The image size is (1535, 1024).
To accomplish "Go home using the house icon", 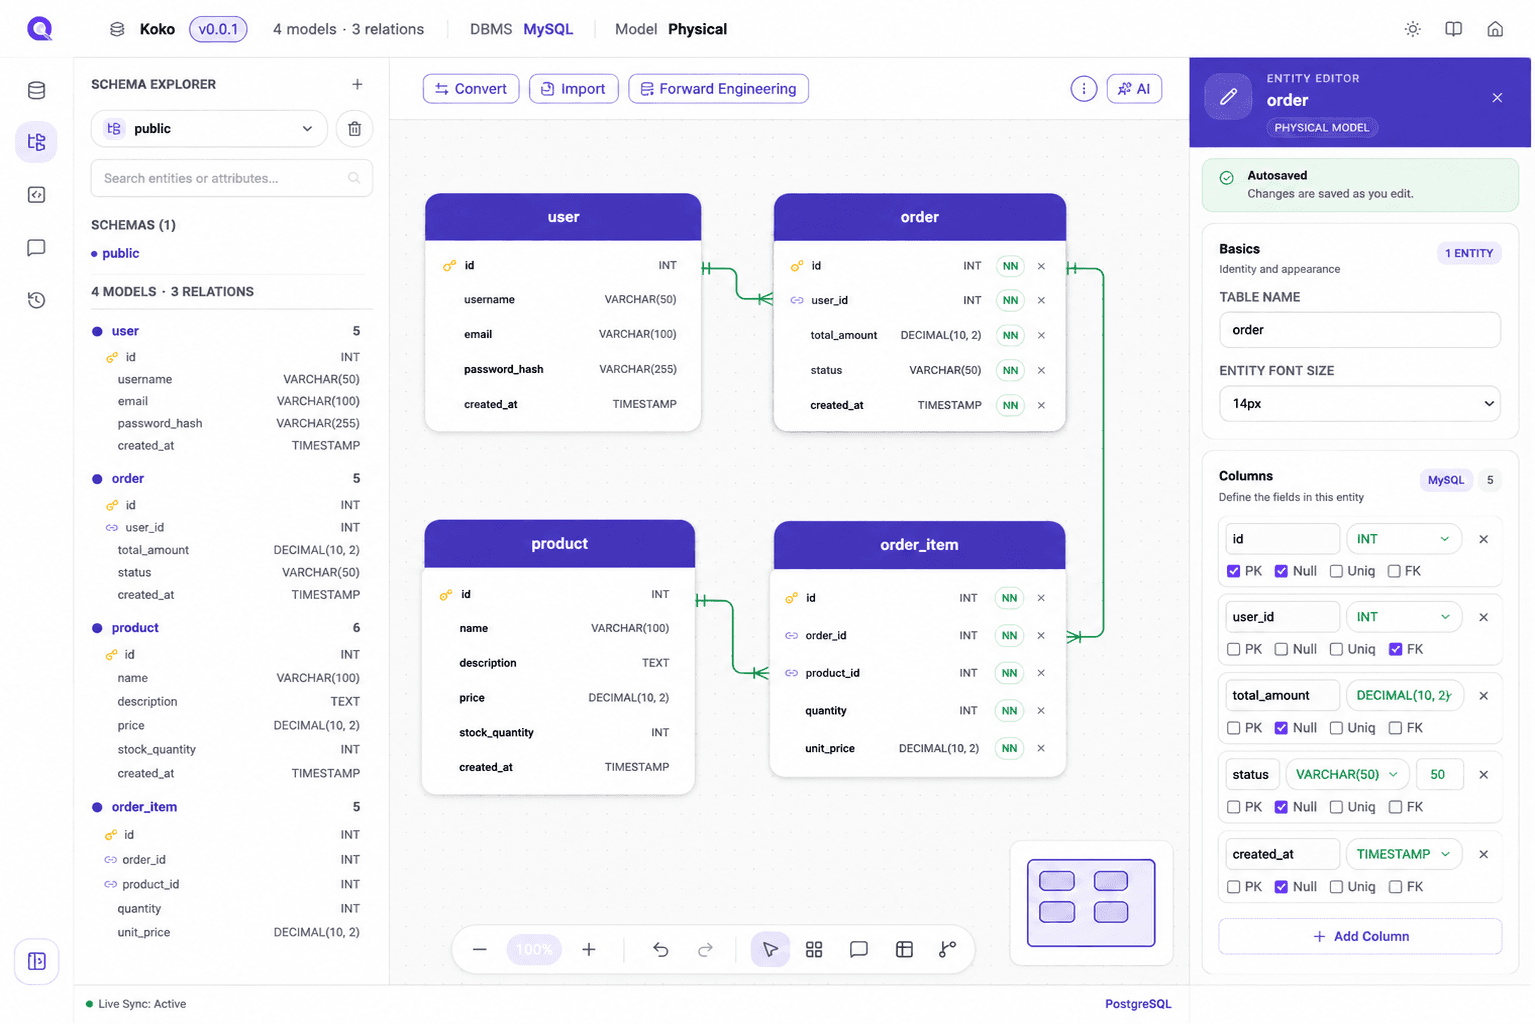I will [1495, 29].
